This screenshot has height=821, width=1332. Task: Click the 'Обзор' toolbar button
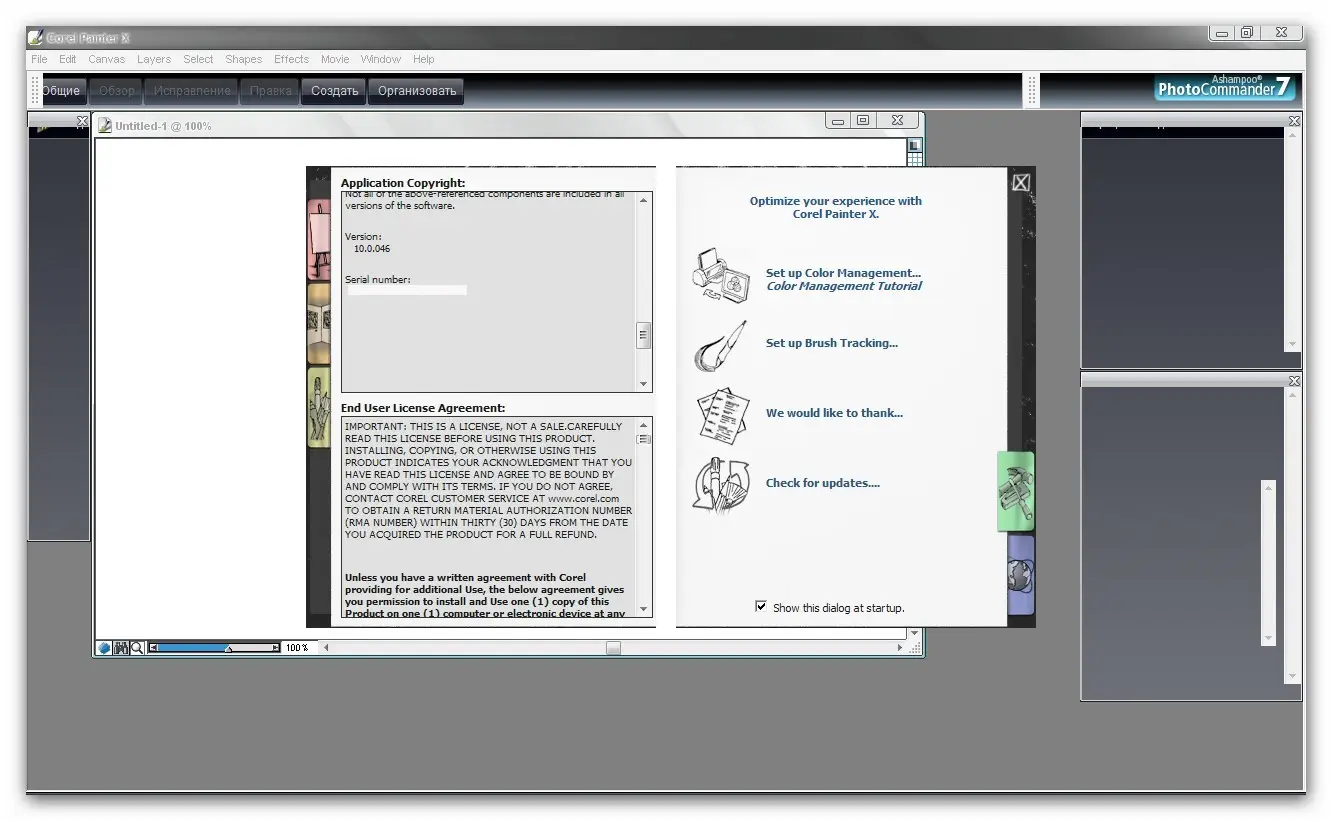[117, 91]
